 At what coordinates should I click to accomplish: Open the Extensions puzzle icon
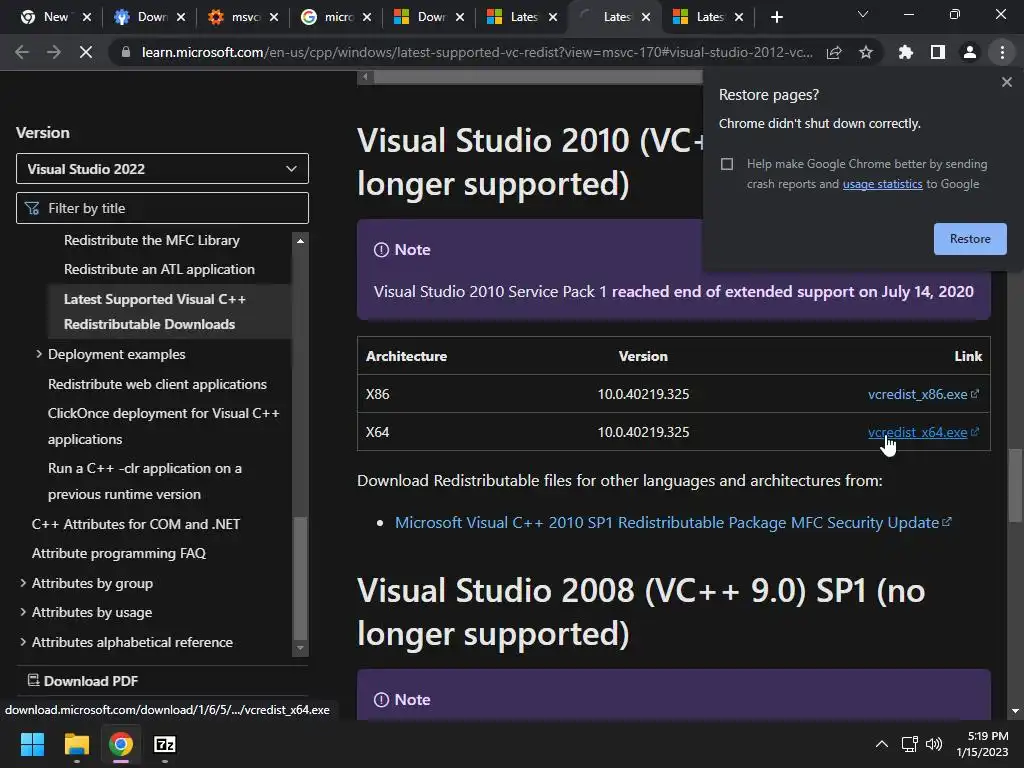tap(906, 52)
